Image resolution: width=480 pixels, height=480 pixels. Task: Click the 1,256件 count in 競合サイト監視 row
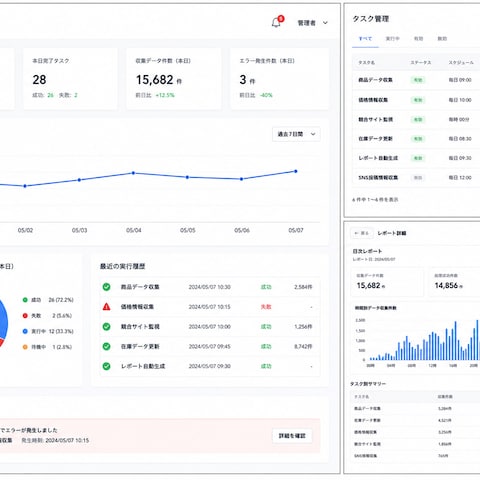tap(303, 327)
